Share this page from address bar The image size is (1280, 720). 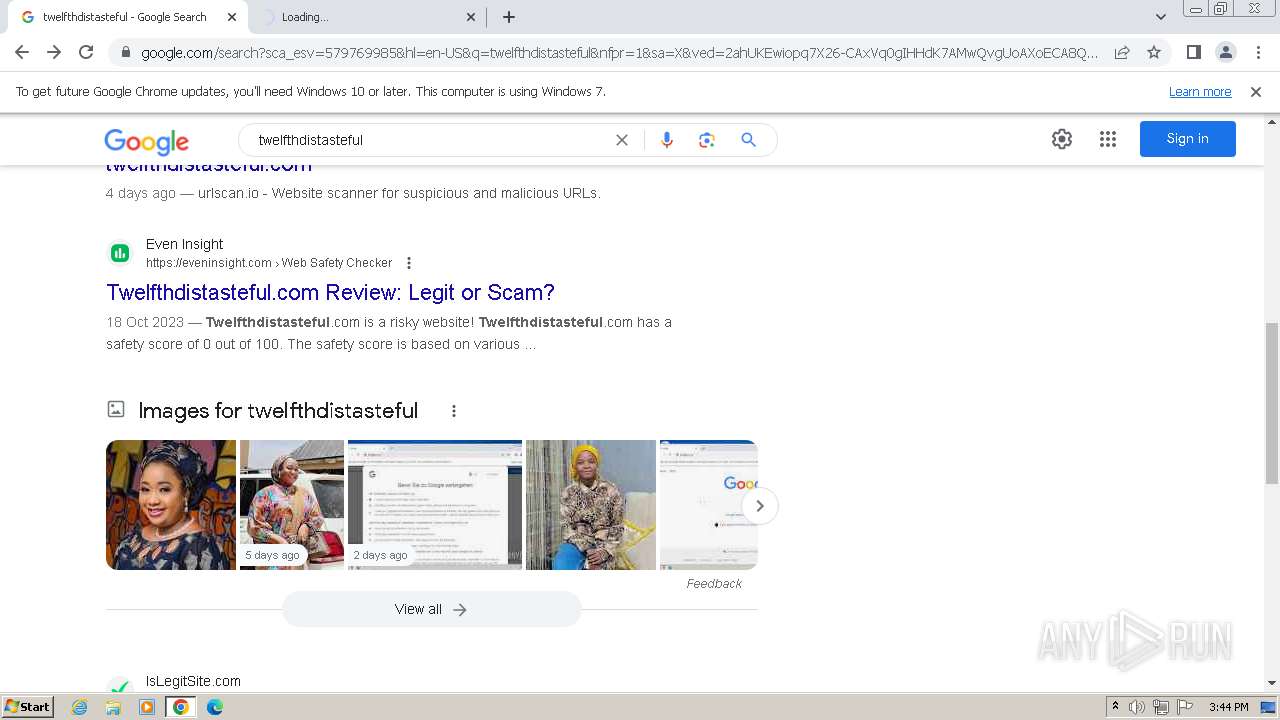point(1122,52)
